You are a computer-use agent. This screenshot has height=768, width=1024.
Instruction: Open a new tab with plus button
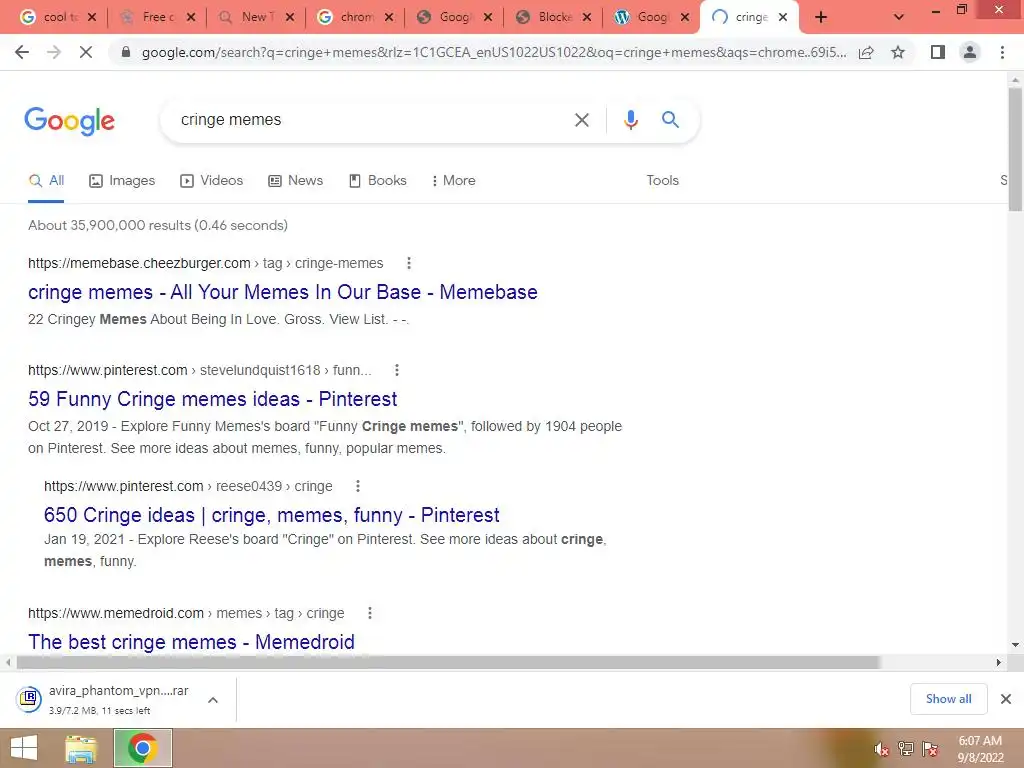tap(821, 18)
